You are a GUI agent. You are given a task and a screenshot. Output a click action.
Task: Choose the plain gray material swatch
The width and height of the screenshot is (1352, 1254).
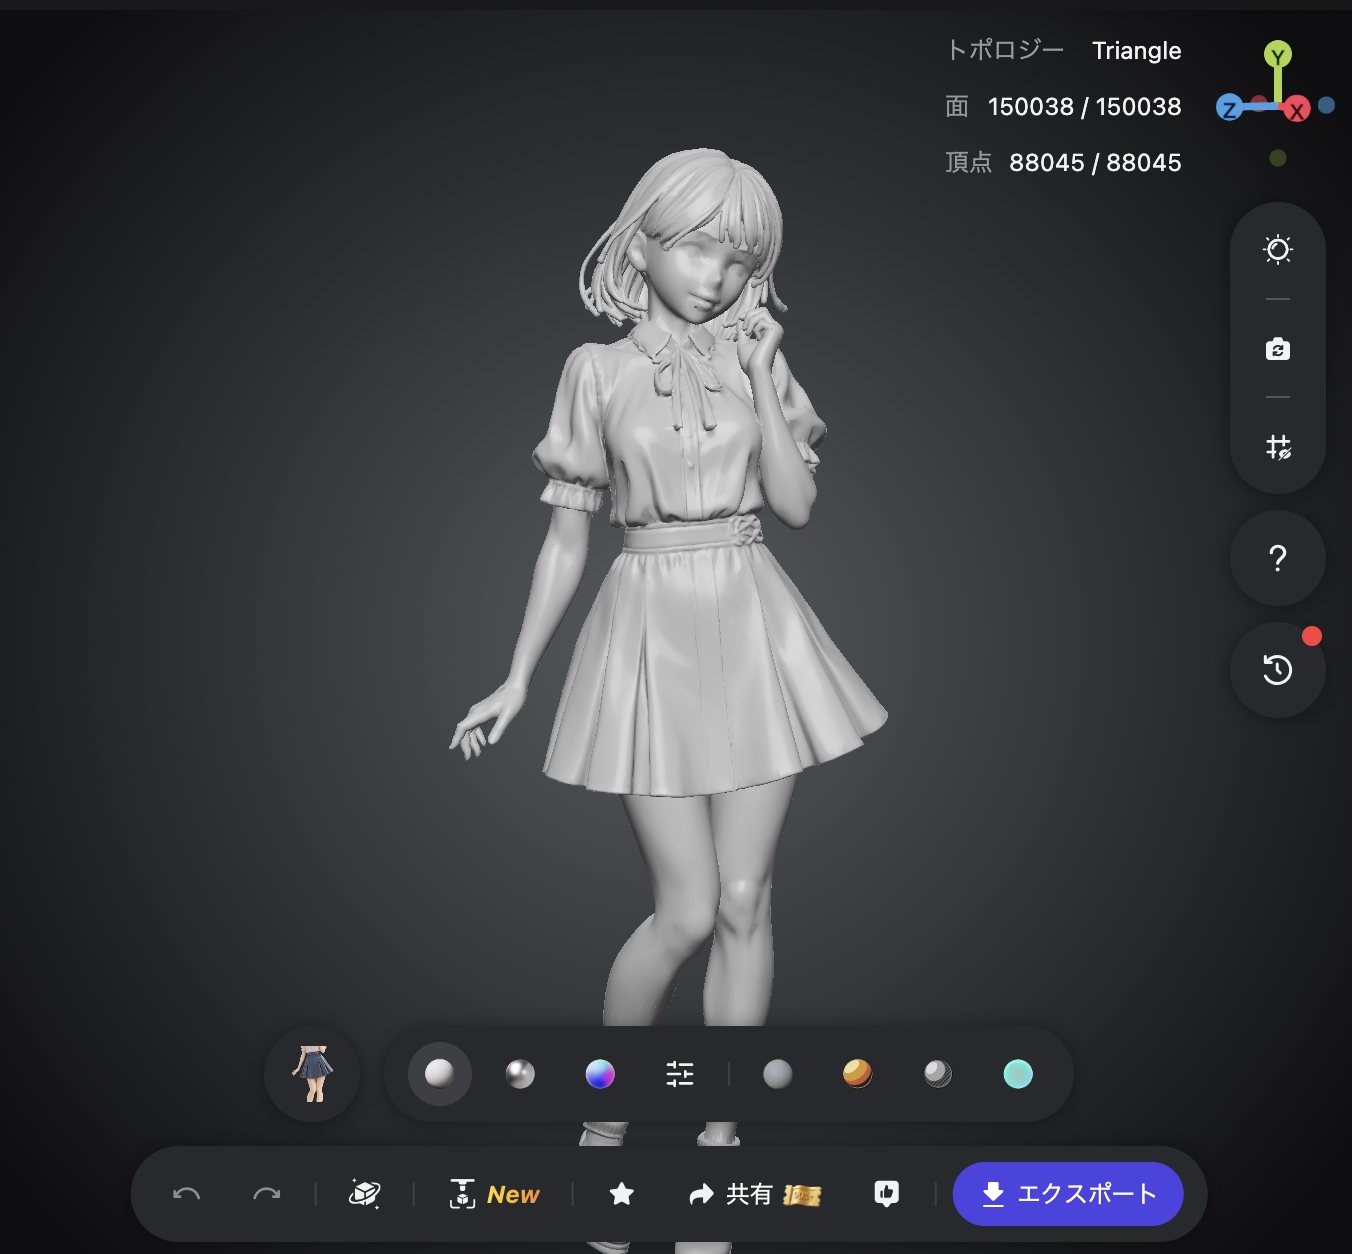(x=778, y=1074)
